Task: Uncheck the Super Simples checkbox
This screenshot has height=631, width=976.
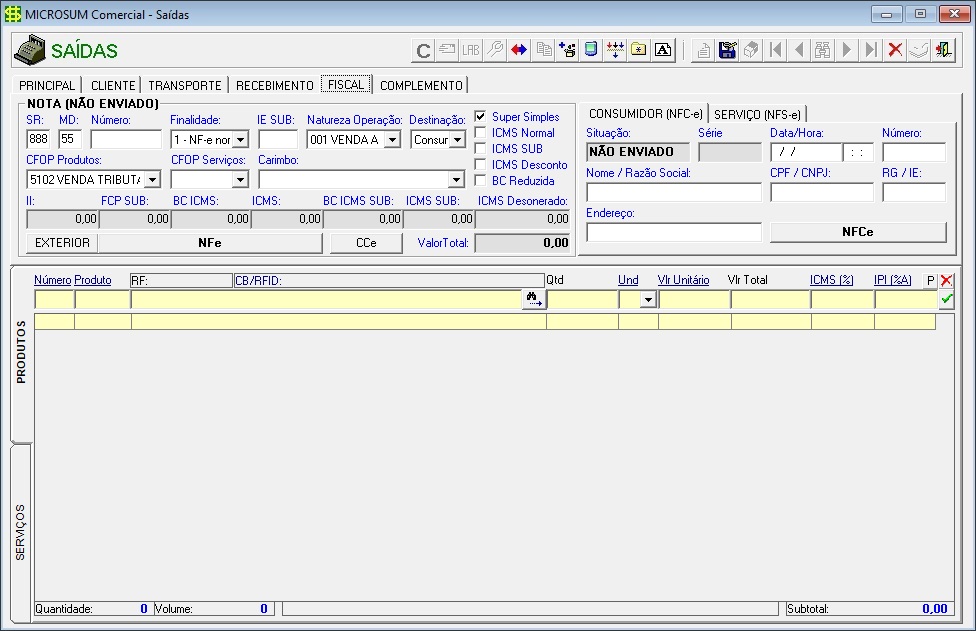Action: pyautogui.click(x=481, y=117)
